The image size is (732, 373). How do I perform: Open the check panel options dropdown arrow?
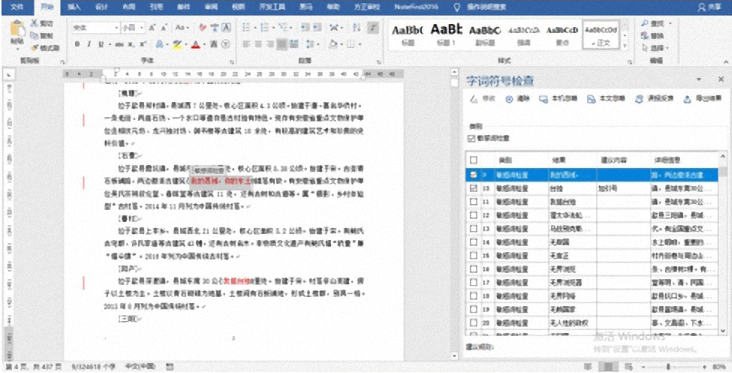(x=699, y=79)
